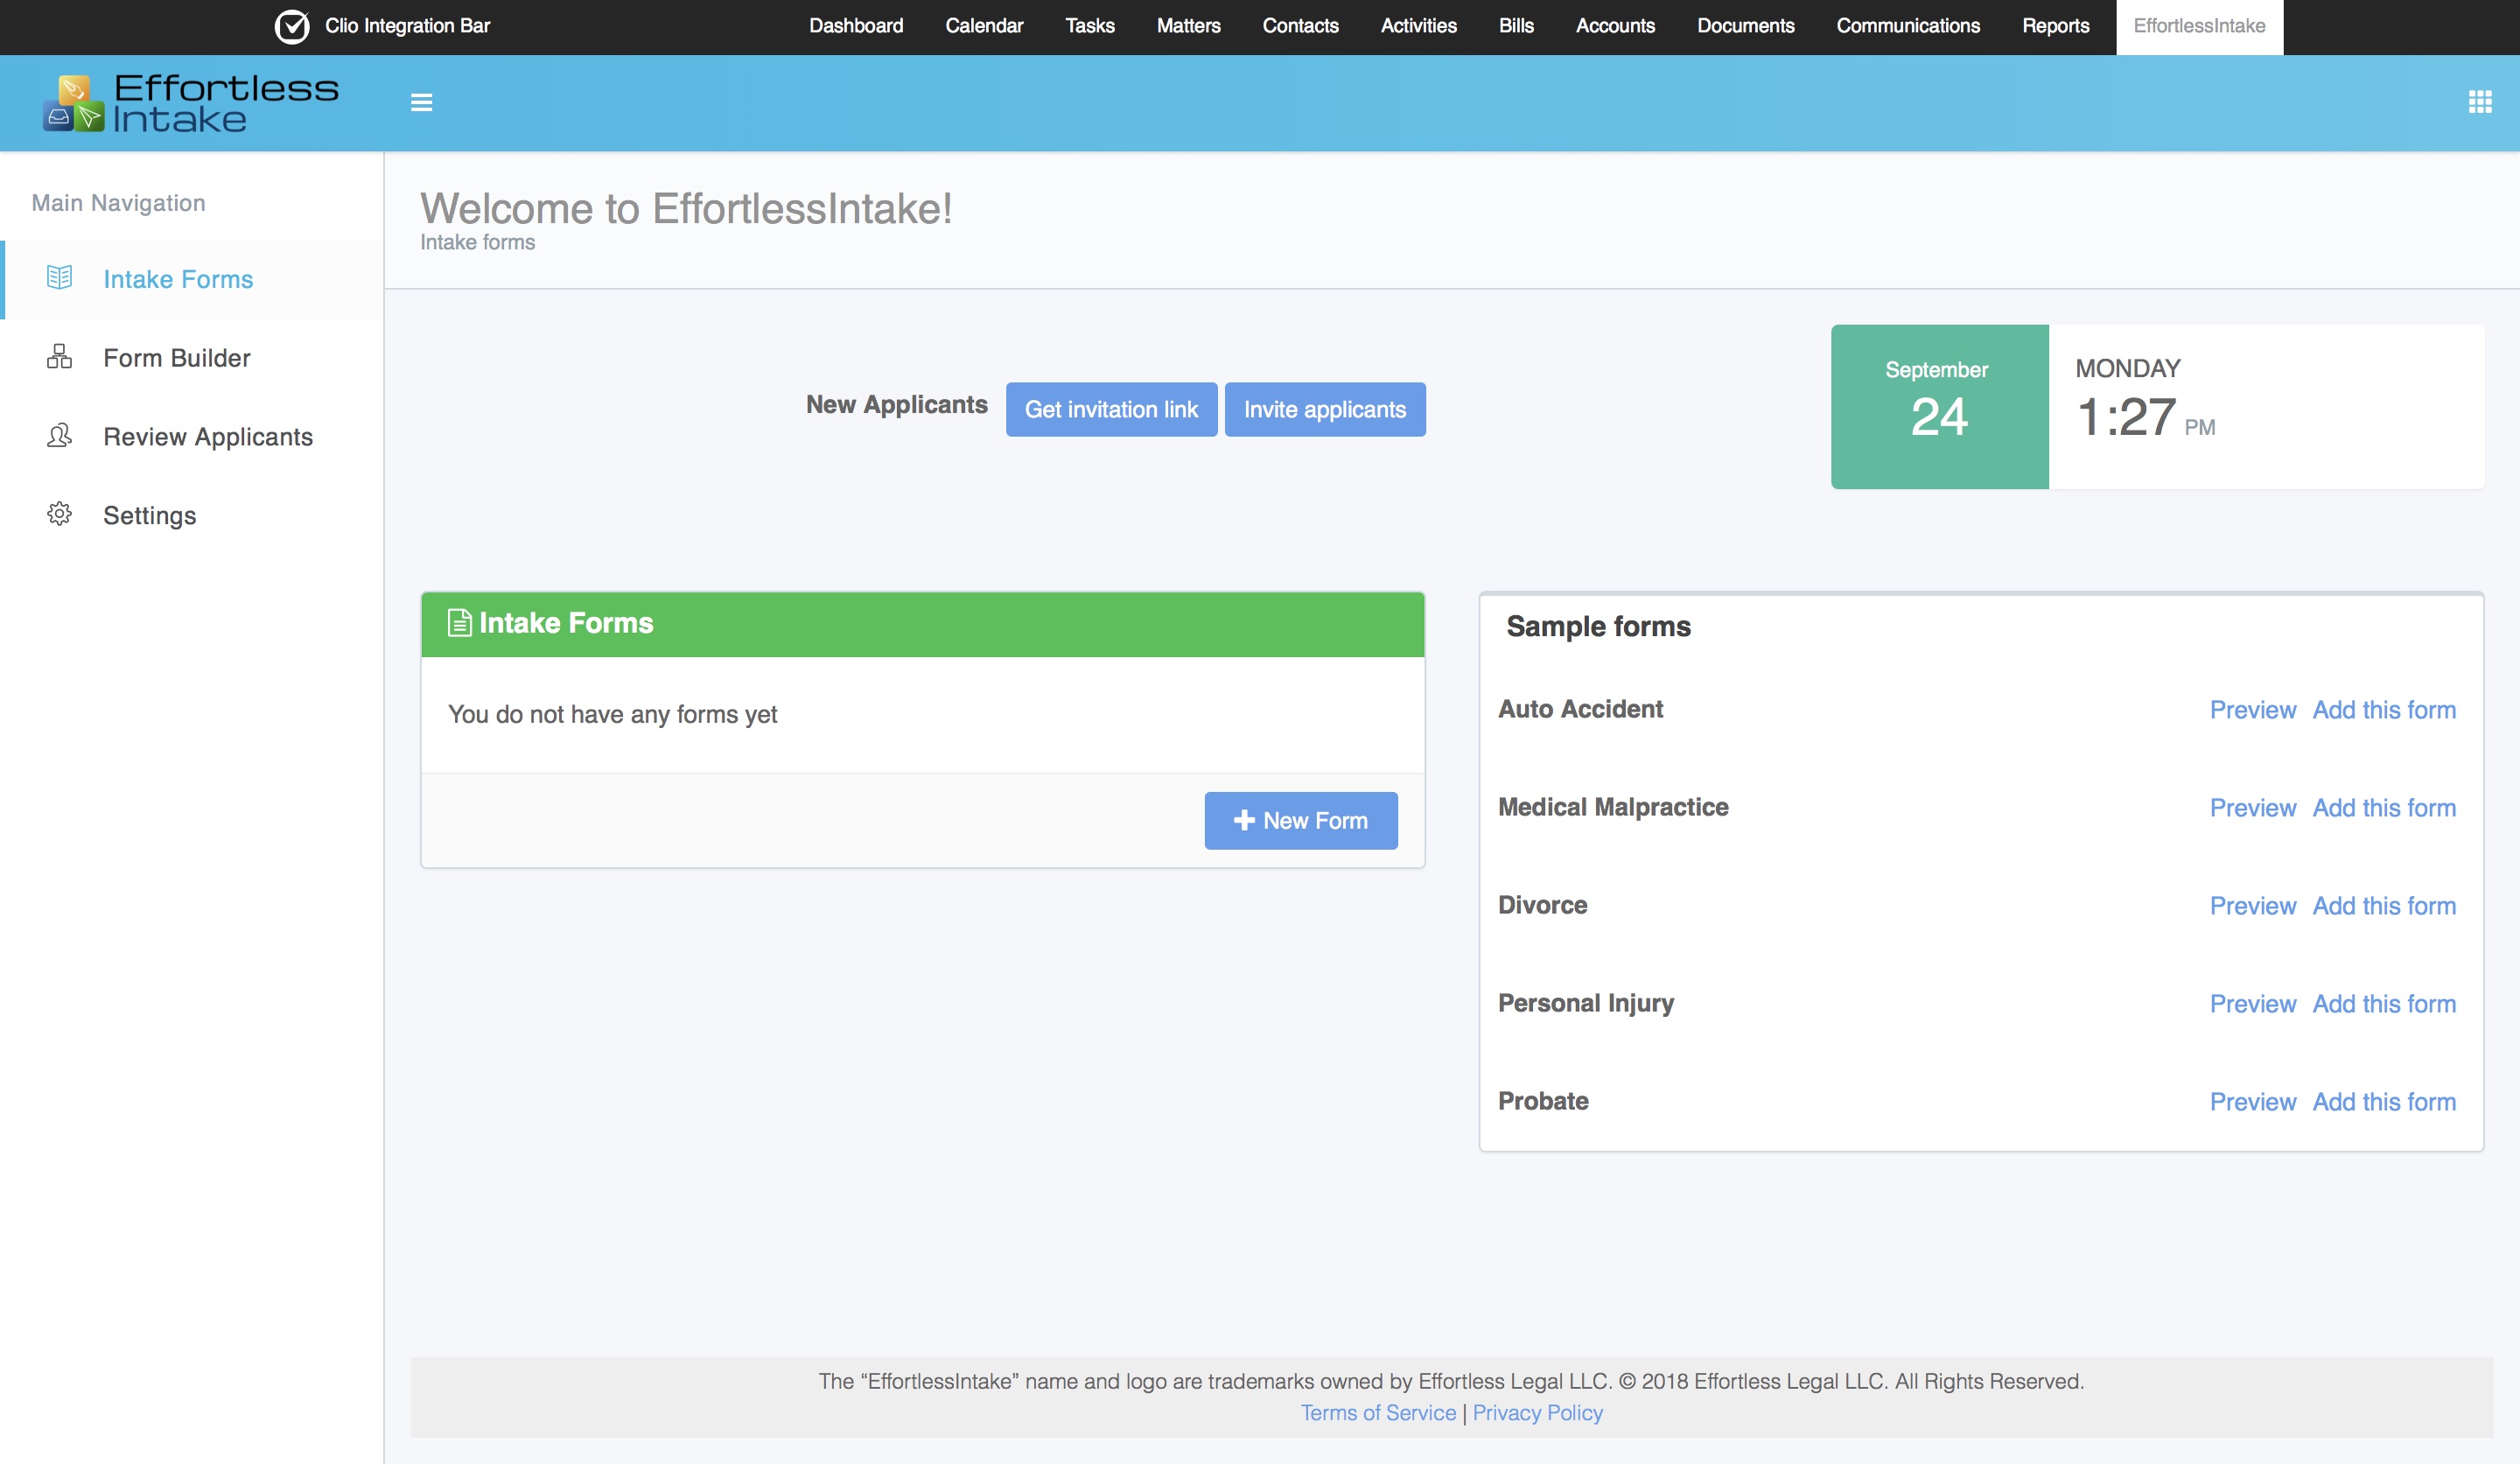This screenshot has width=2520, height=1464.
Task: Preview the Auto Accident sample form
Action: pyautogui.click(x=2252, y=710)
